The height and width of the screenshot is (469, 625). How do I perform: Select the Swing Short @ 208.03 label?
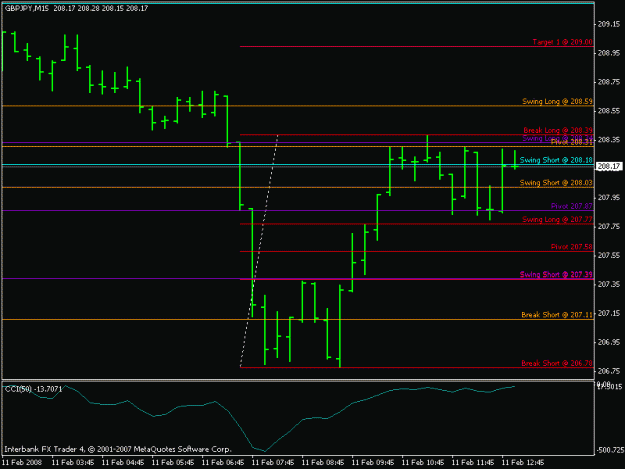click(556, 182)
